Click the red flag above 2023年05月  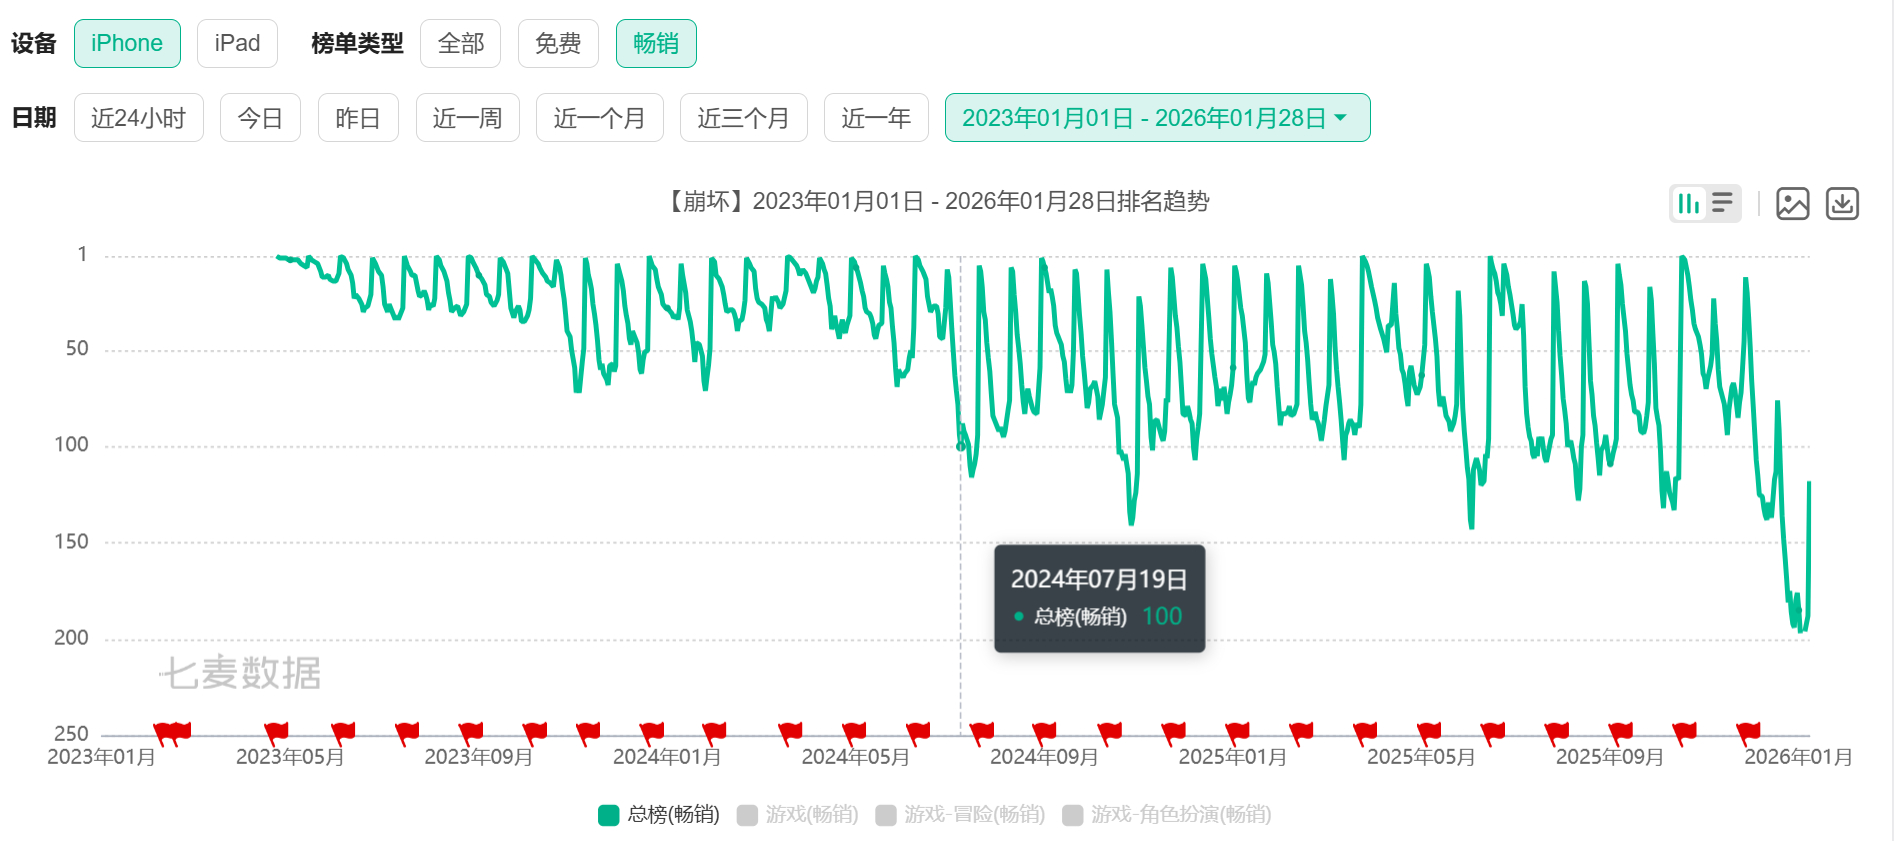click(x=277, y=732)
